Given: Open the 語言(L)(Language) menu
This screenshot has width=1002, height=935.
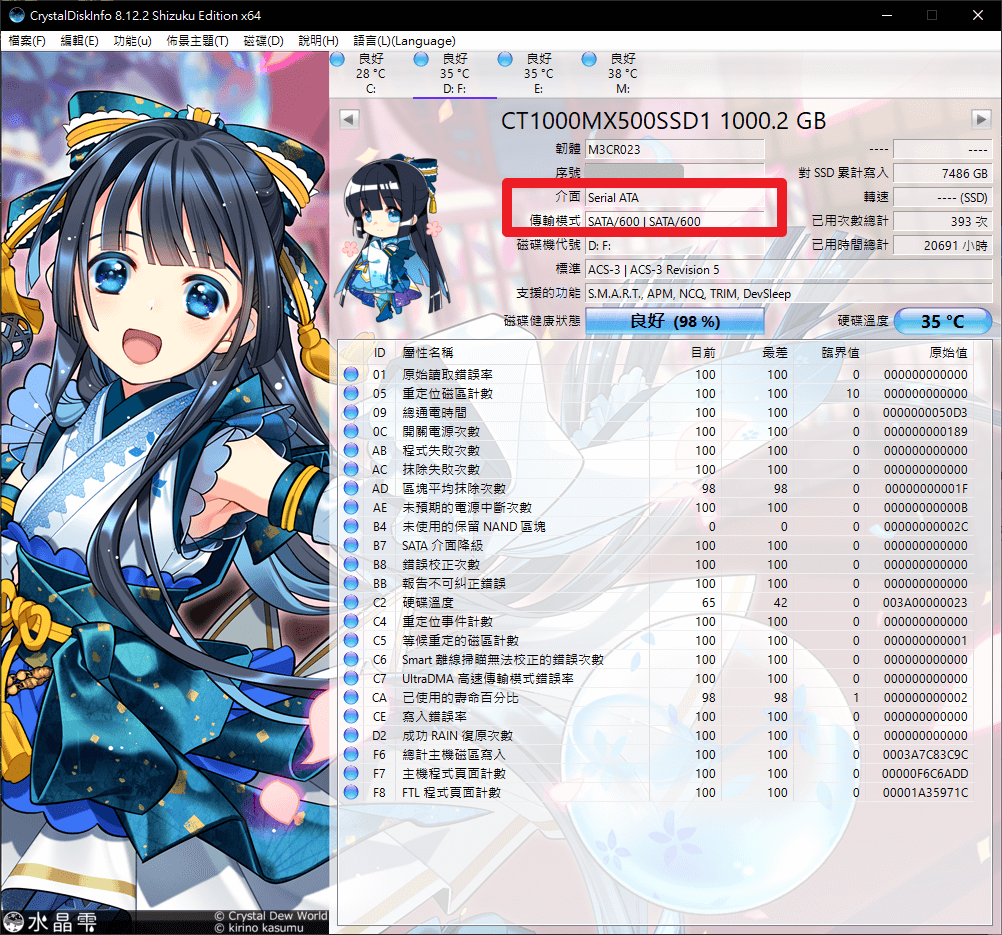Looking at the screenshot, I should pos(404,41).
